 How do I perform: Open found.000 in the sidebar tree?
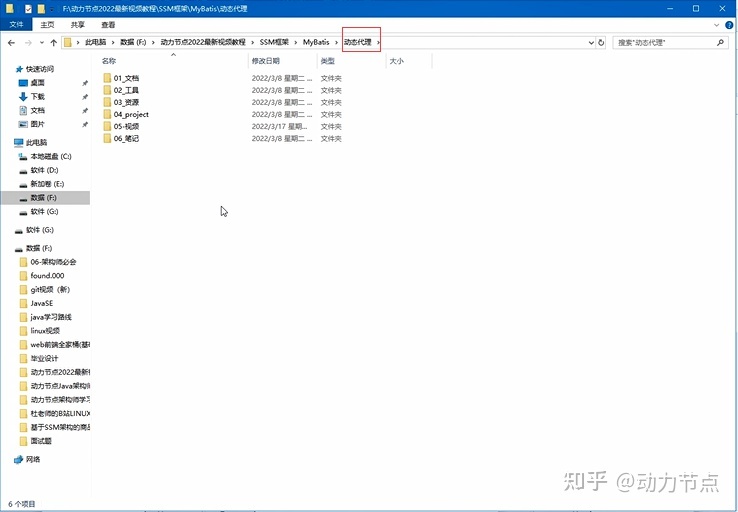[47, 276]
